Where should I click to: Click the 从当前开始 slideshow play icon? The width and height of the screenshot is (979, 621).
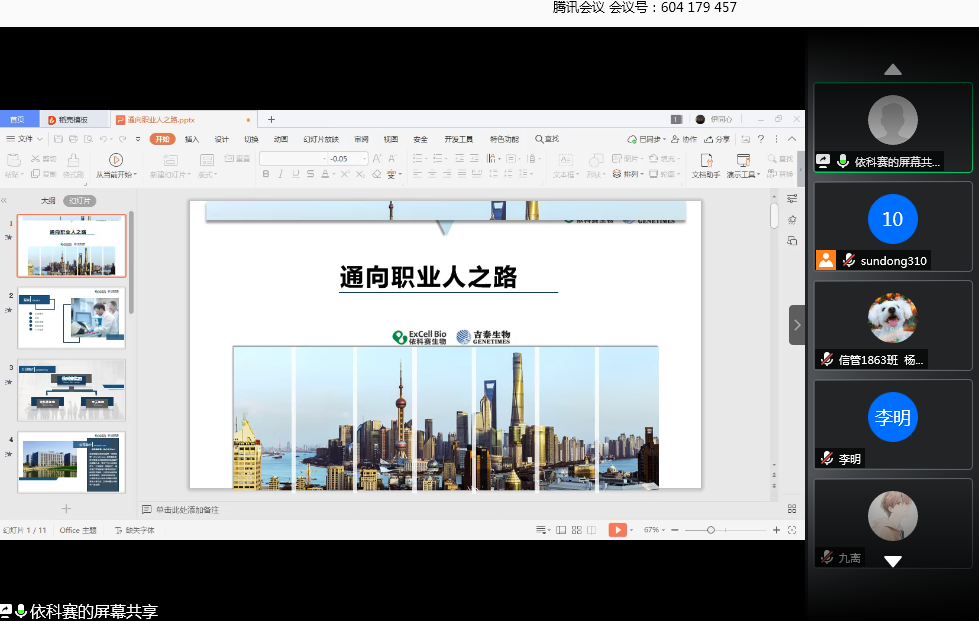(x=116, y=160)
